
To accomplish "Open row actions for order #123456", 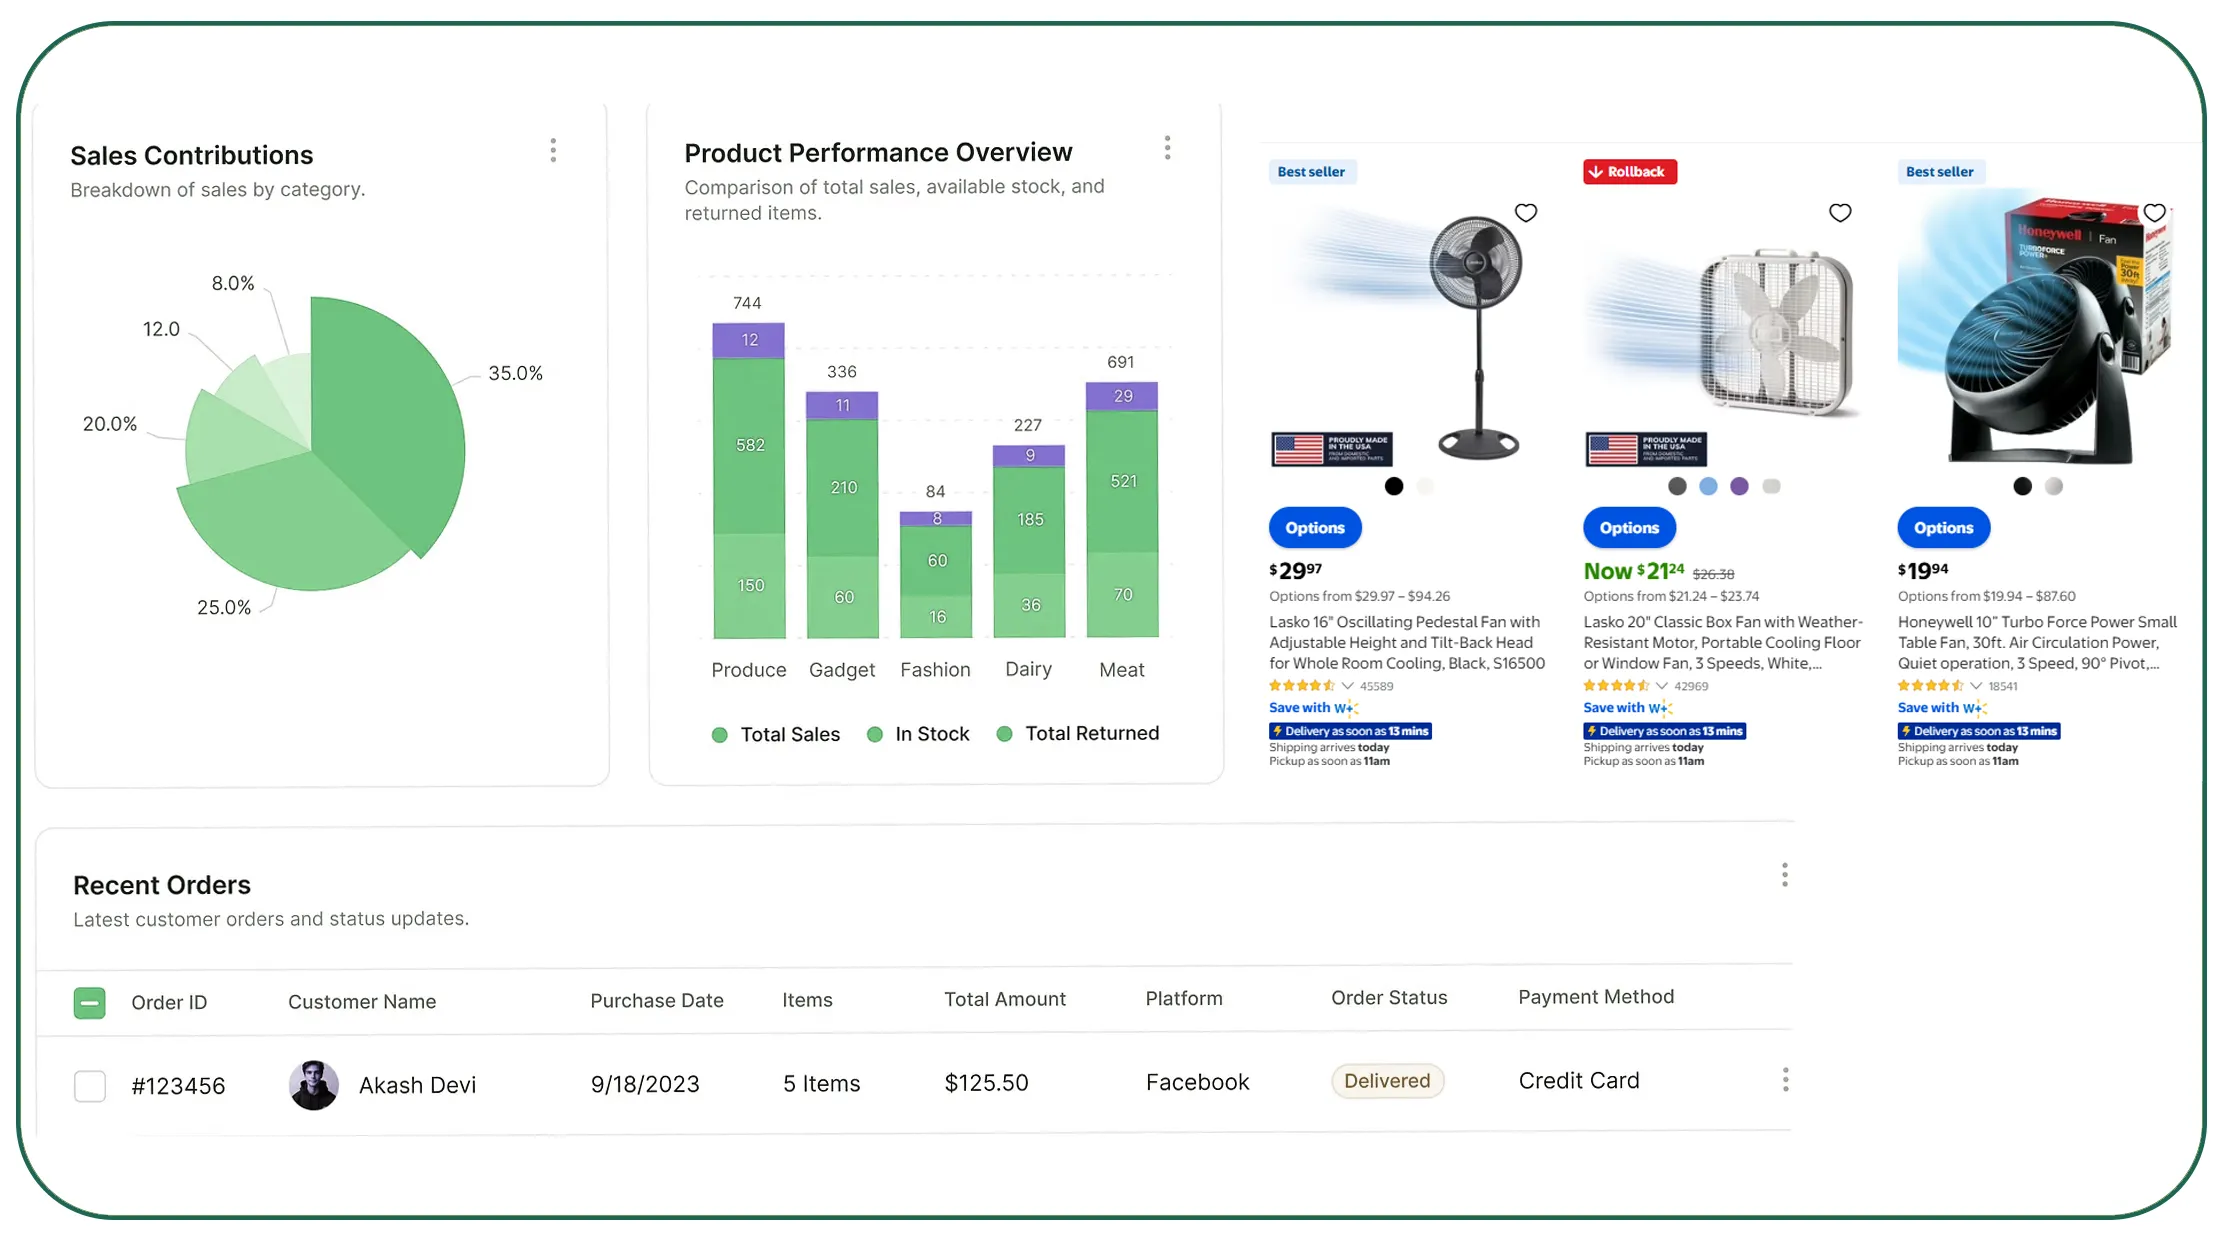I will pyautogui.click(x=1785, y=1080).
